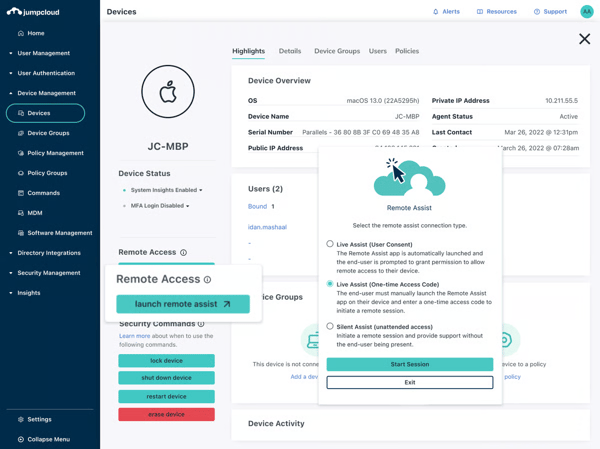Image resolution: width=600 pixels, height=449 pixels.
Task: Open Policy Groups in the sidebar
Action: click(x=43, y=173)
